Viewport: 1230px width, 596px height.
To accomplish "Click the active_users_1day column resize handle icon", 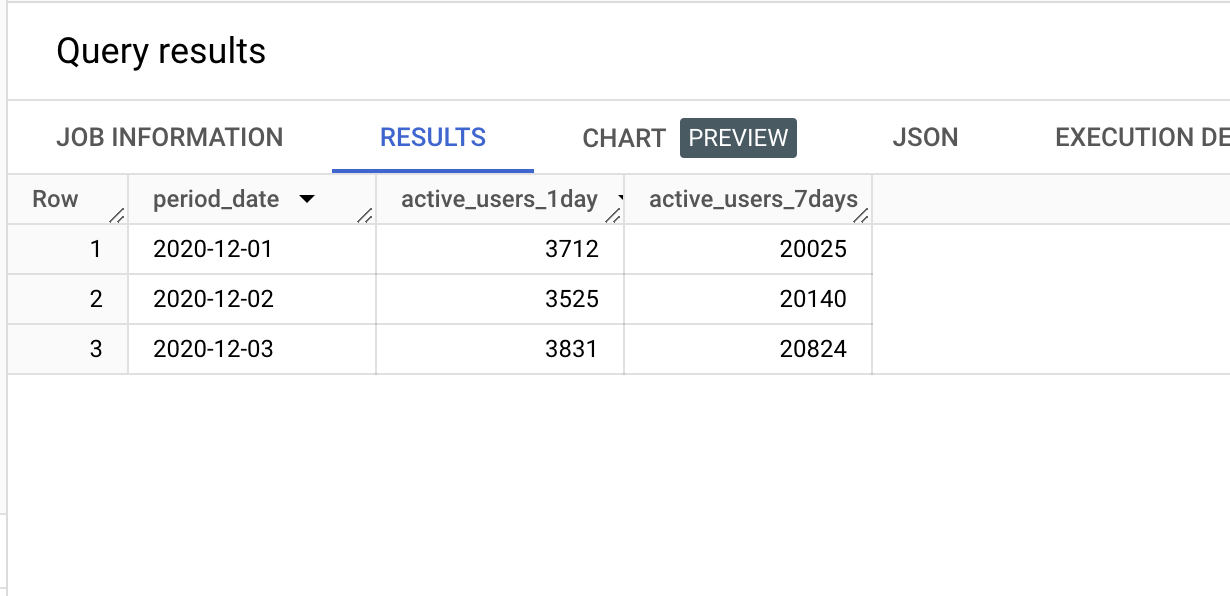I will (613, 214).
